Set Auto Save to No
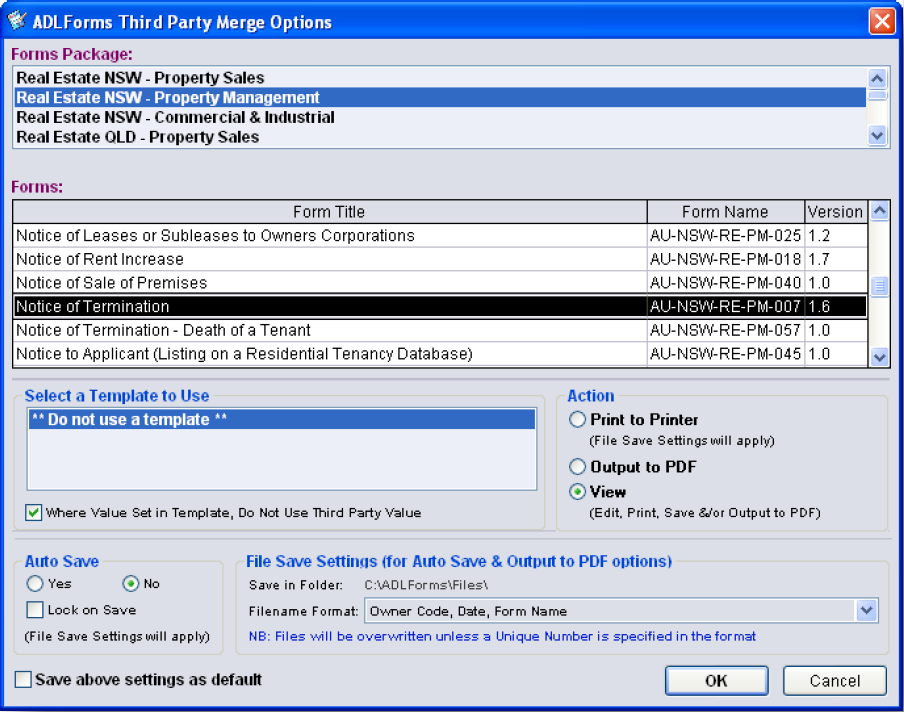904x712 pixels. pyautogui.click(x=131, y=583)
